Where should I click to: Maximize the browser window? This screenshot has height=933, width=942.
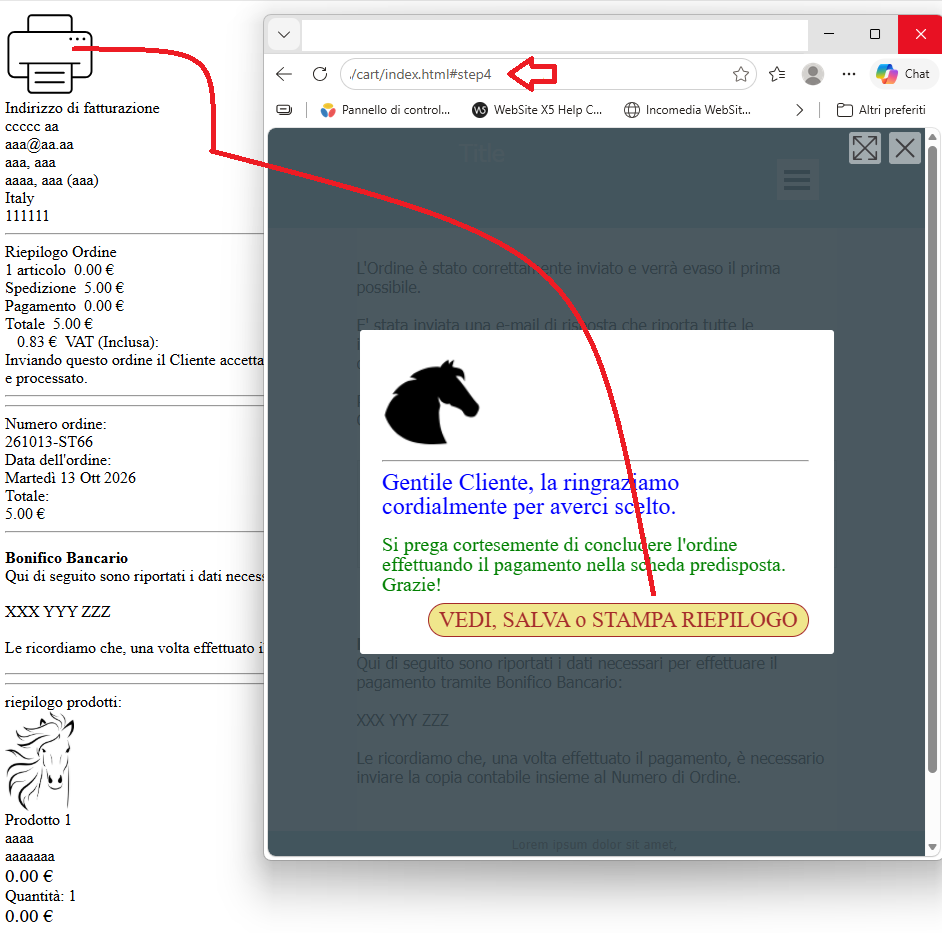pos(875,34)
